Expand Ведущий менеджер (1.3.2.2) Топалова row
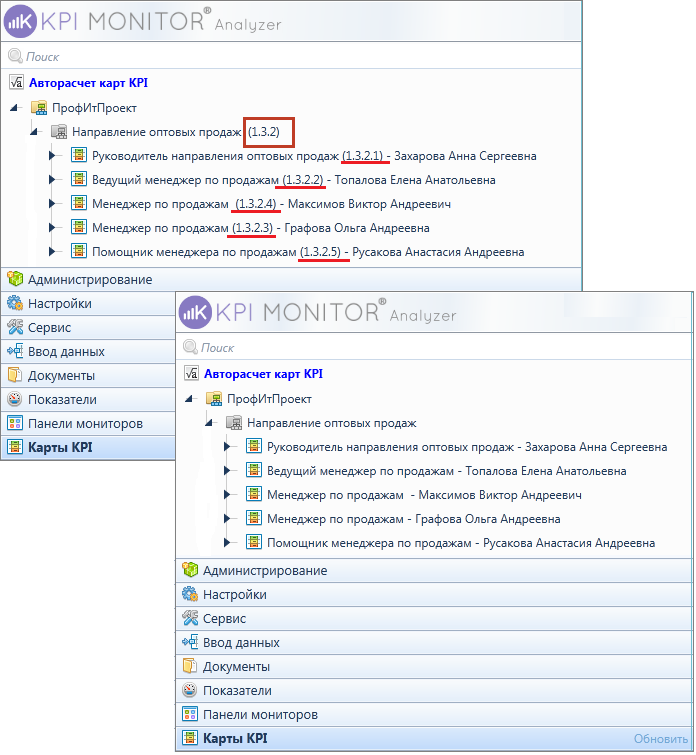Image resolution: width=696 pixels, height=755 pixels. click(53, 180)
